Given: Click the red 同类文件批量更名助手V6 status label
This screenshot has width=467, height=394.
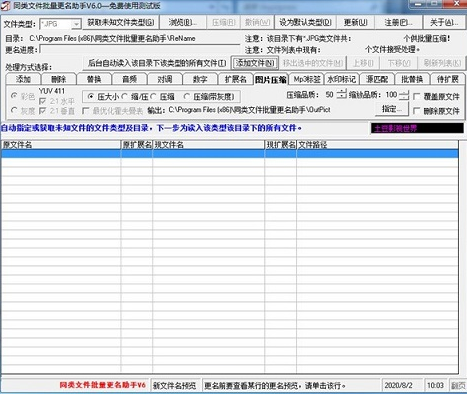Looking at the screenshot, I should 103,385.
